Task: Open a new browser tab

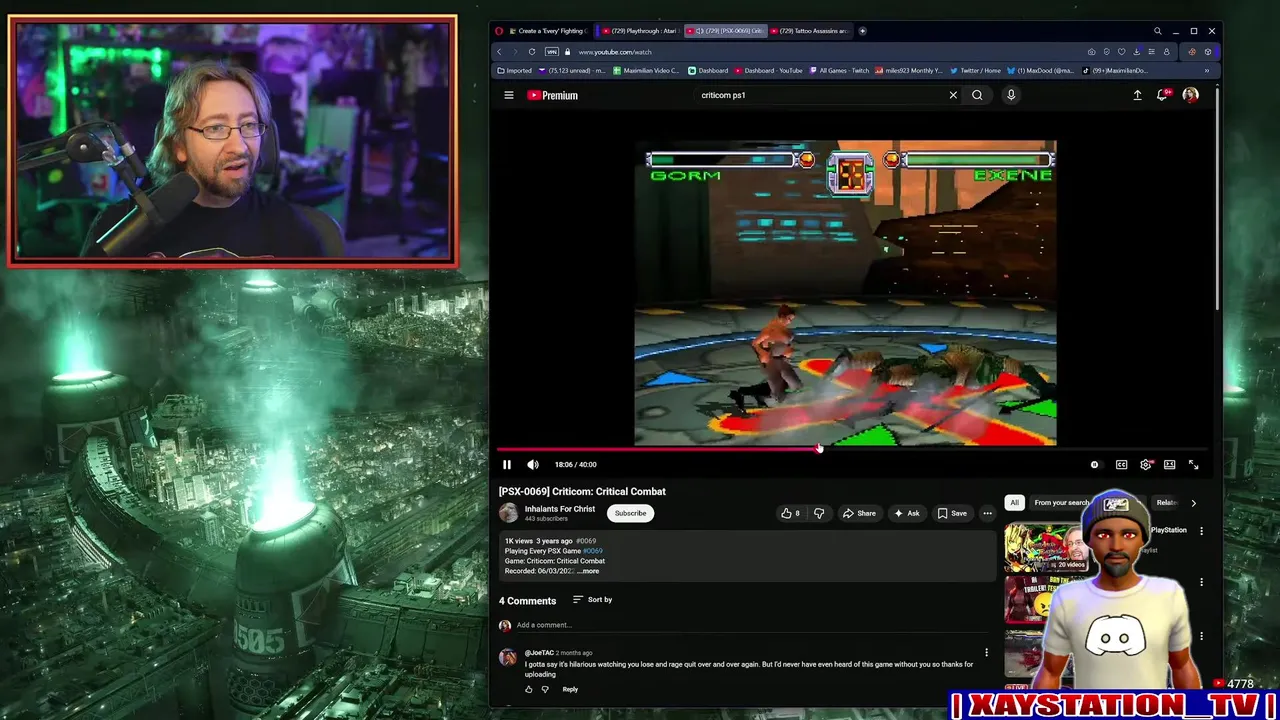Action: coord(862,31)
